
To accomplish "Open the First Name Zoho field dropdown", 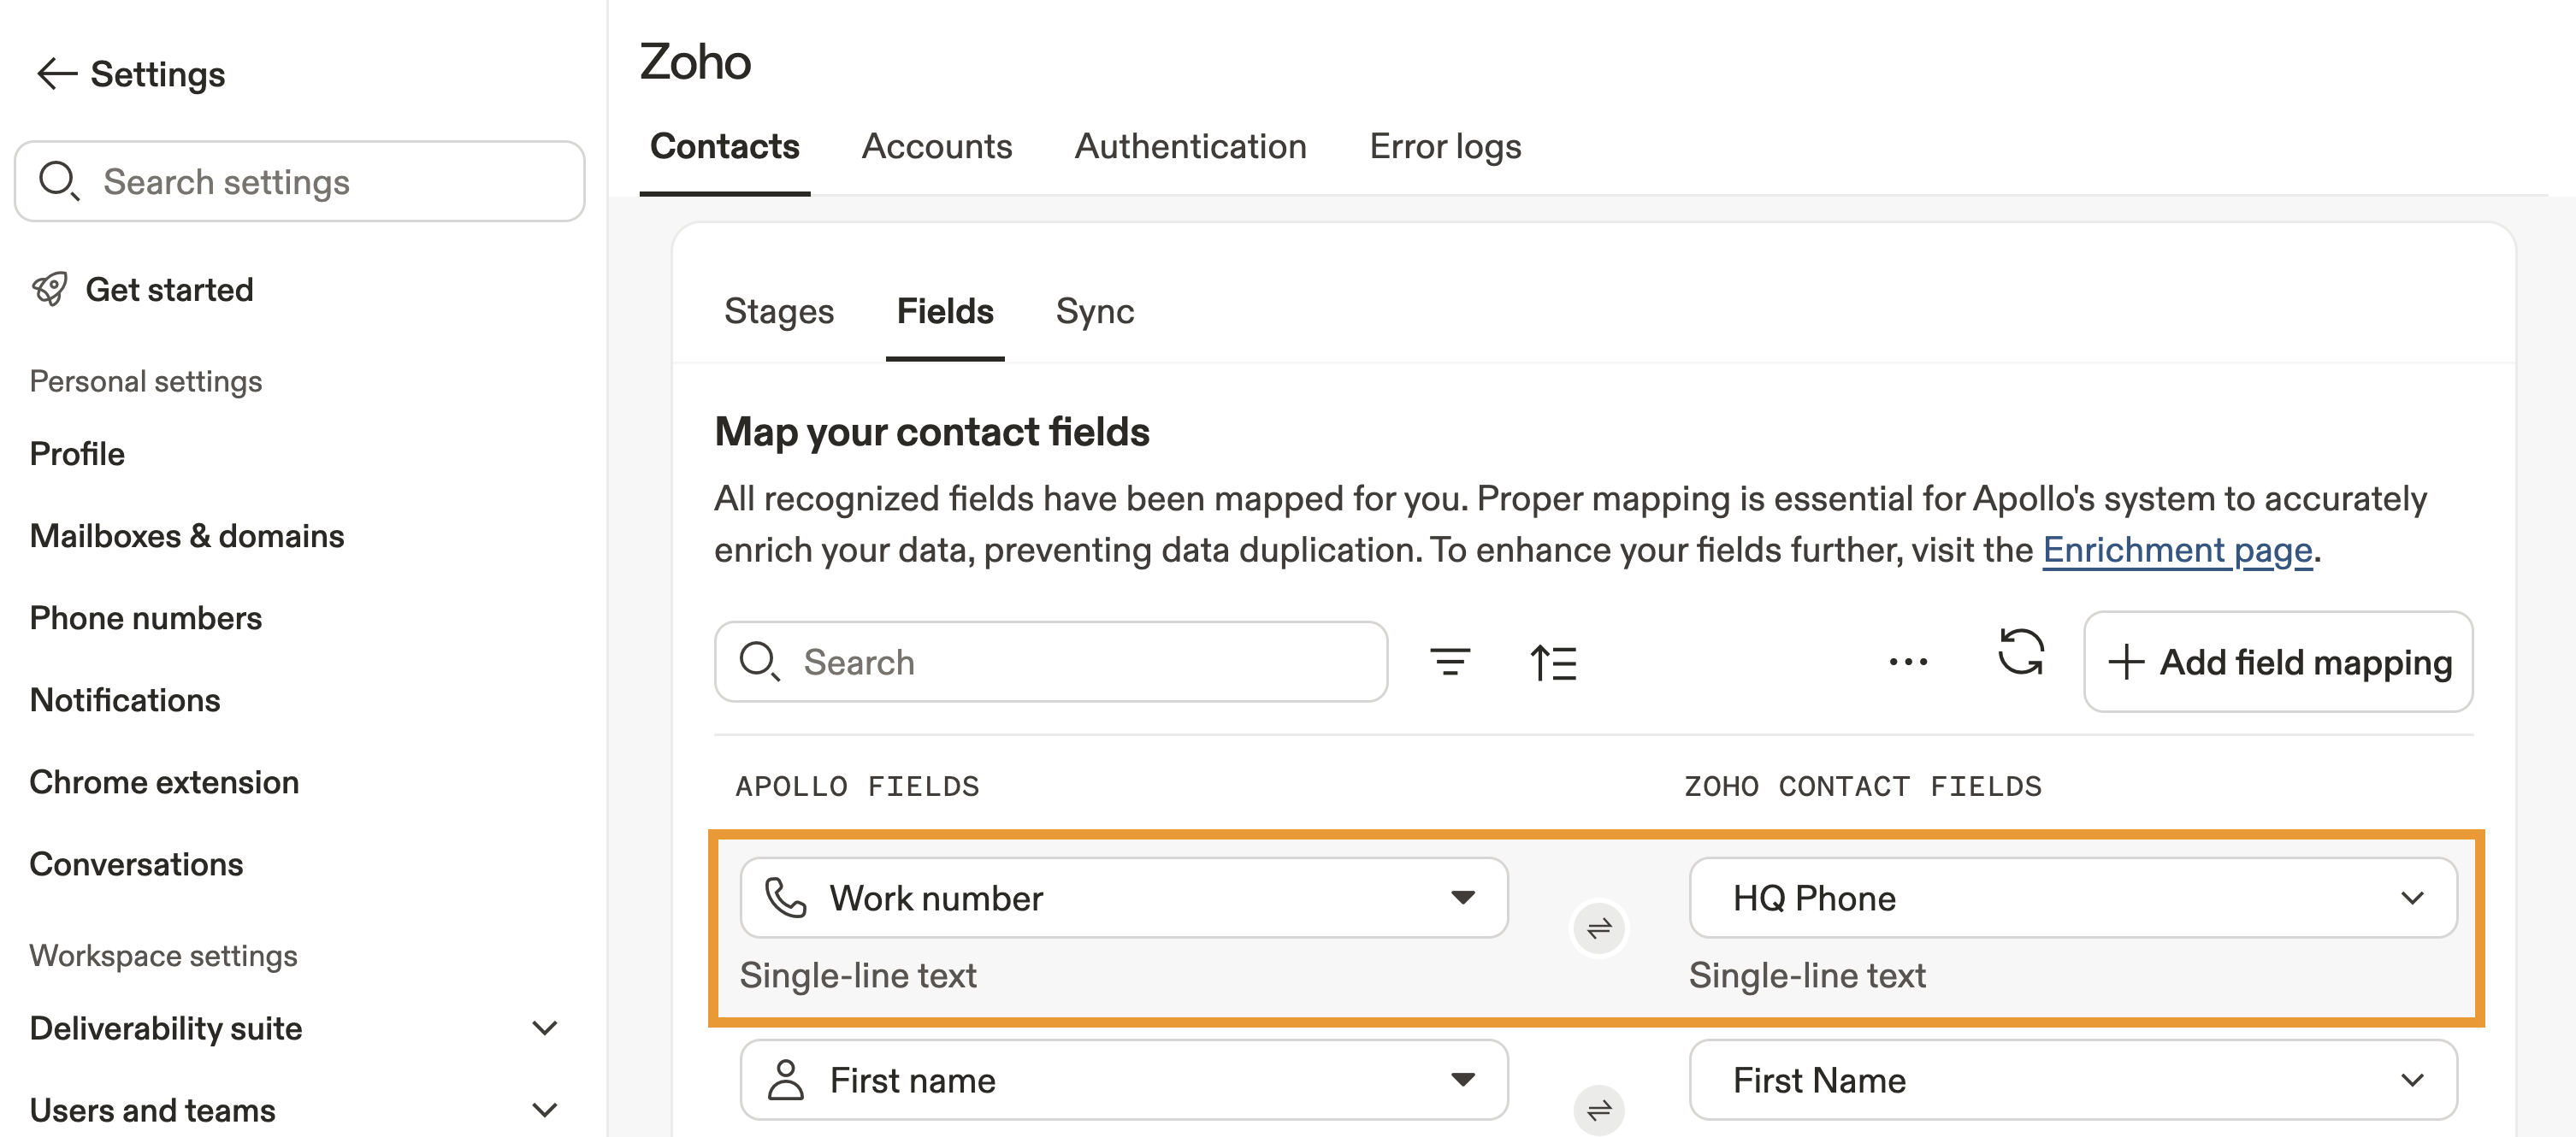I will pyautogui.click(x=2411, y=1080).
